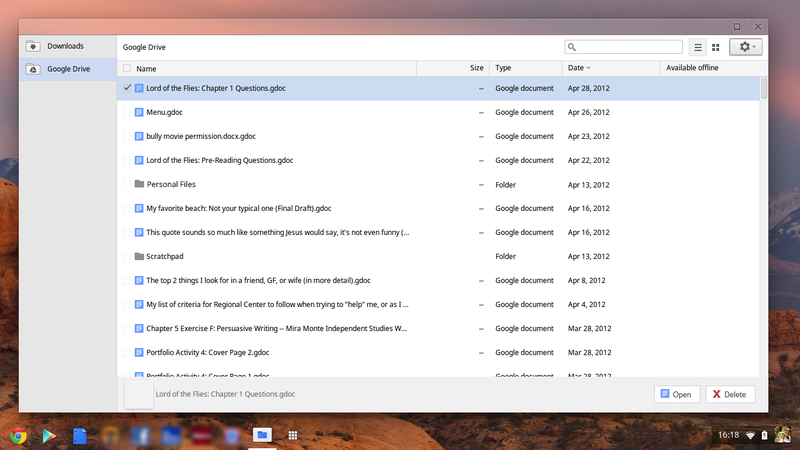Select the Personal Files folder name
This screenshot has width=800, height=450.
[x=171, y=184]
